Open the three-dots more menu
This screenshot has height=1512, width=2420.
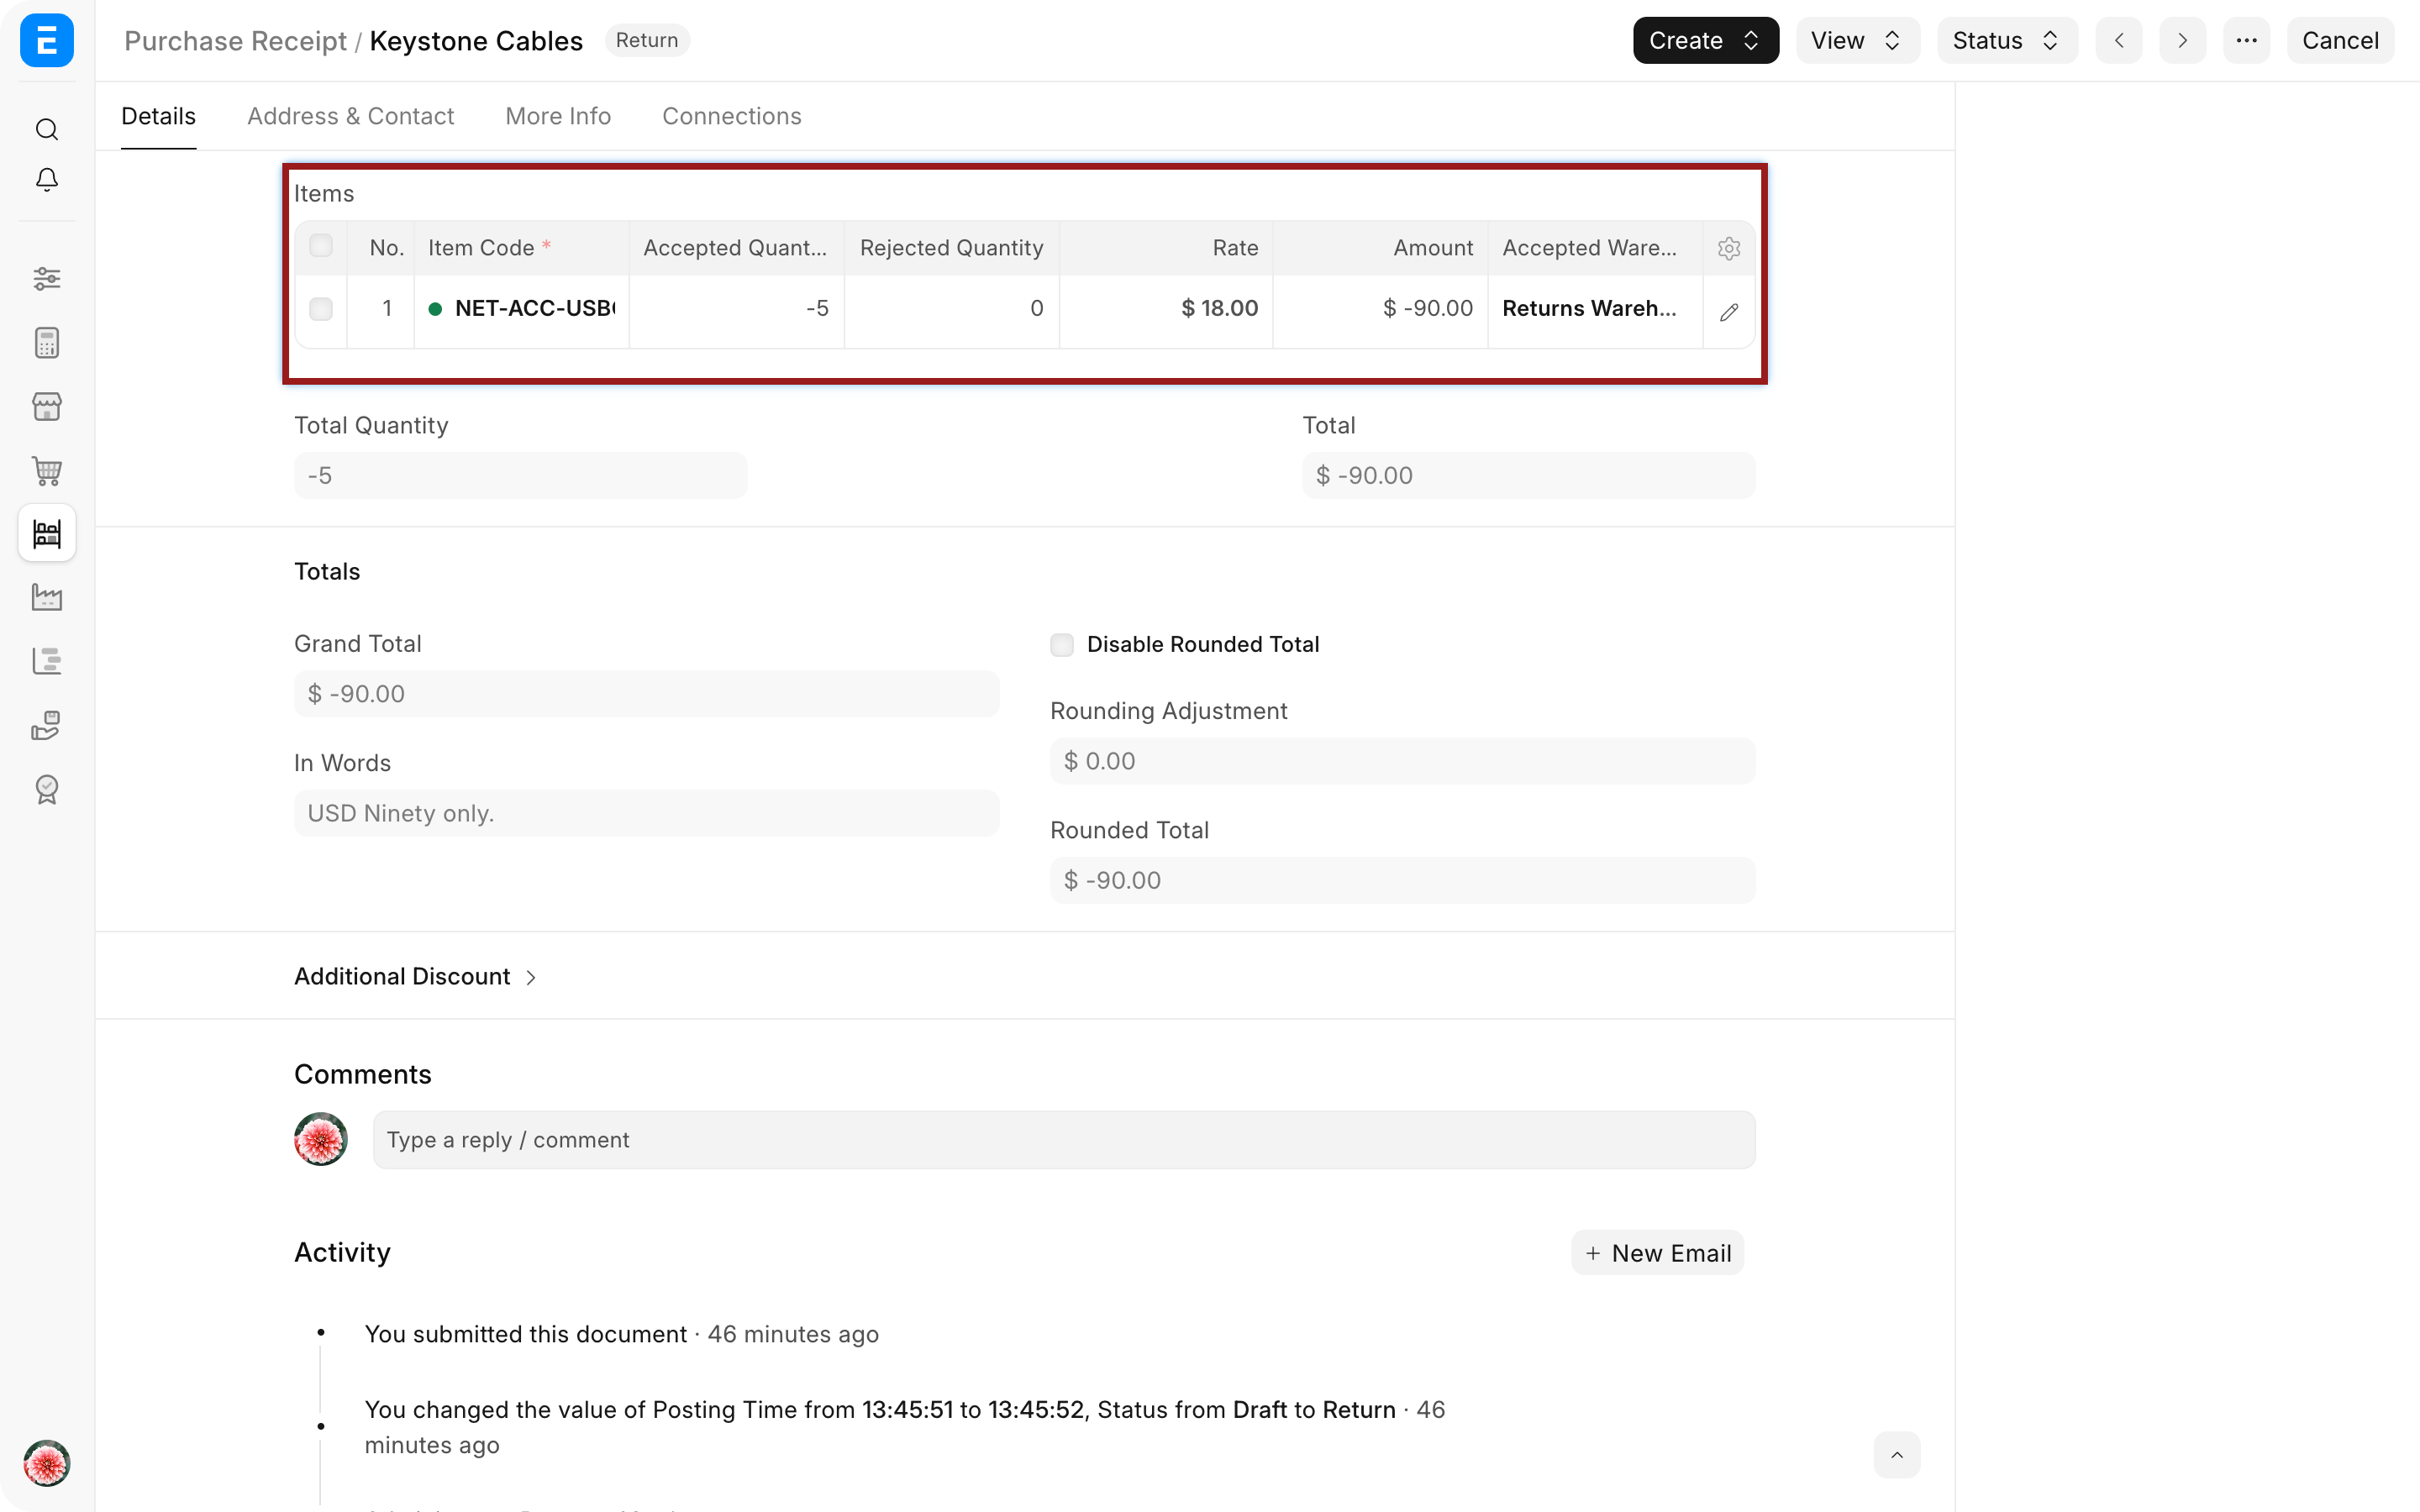click(2246, 41)
